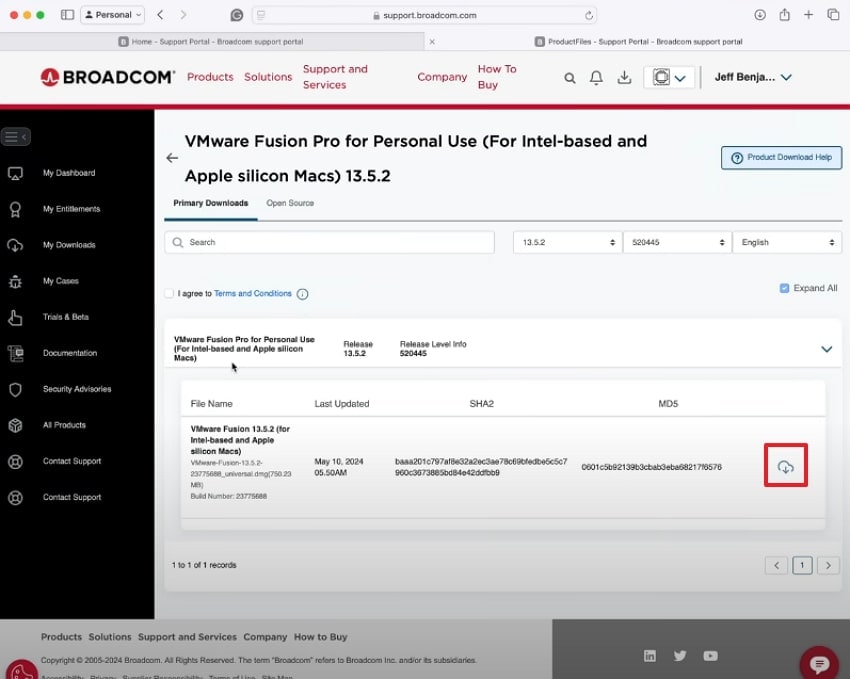Collapse the VMware Fusion Pro release row
This screenshot has width=850, height=679.
(826, 349)
